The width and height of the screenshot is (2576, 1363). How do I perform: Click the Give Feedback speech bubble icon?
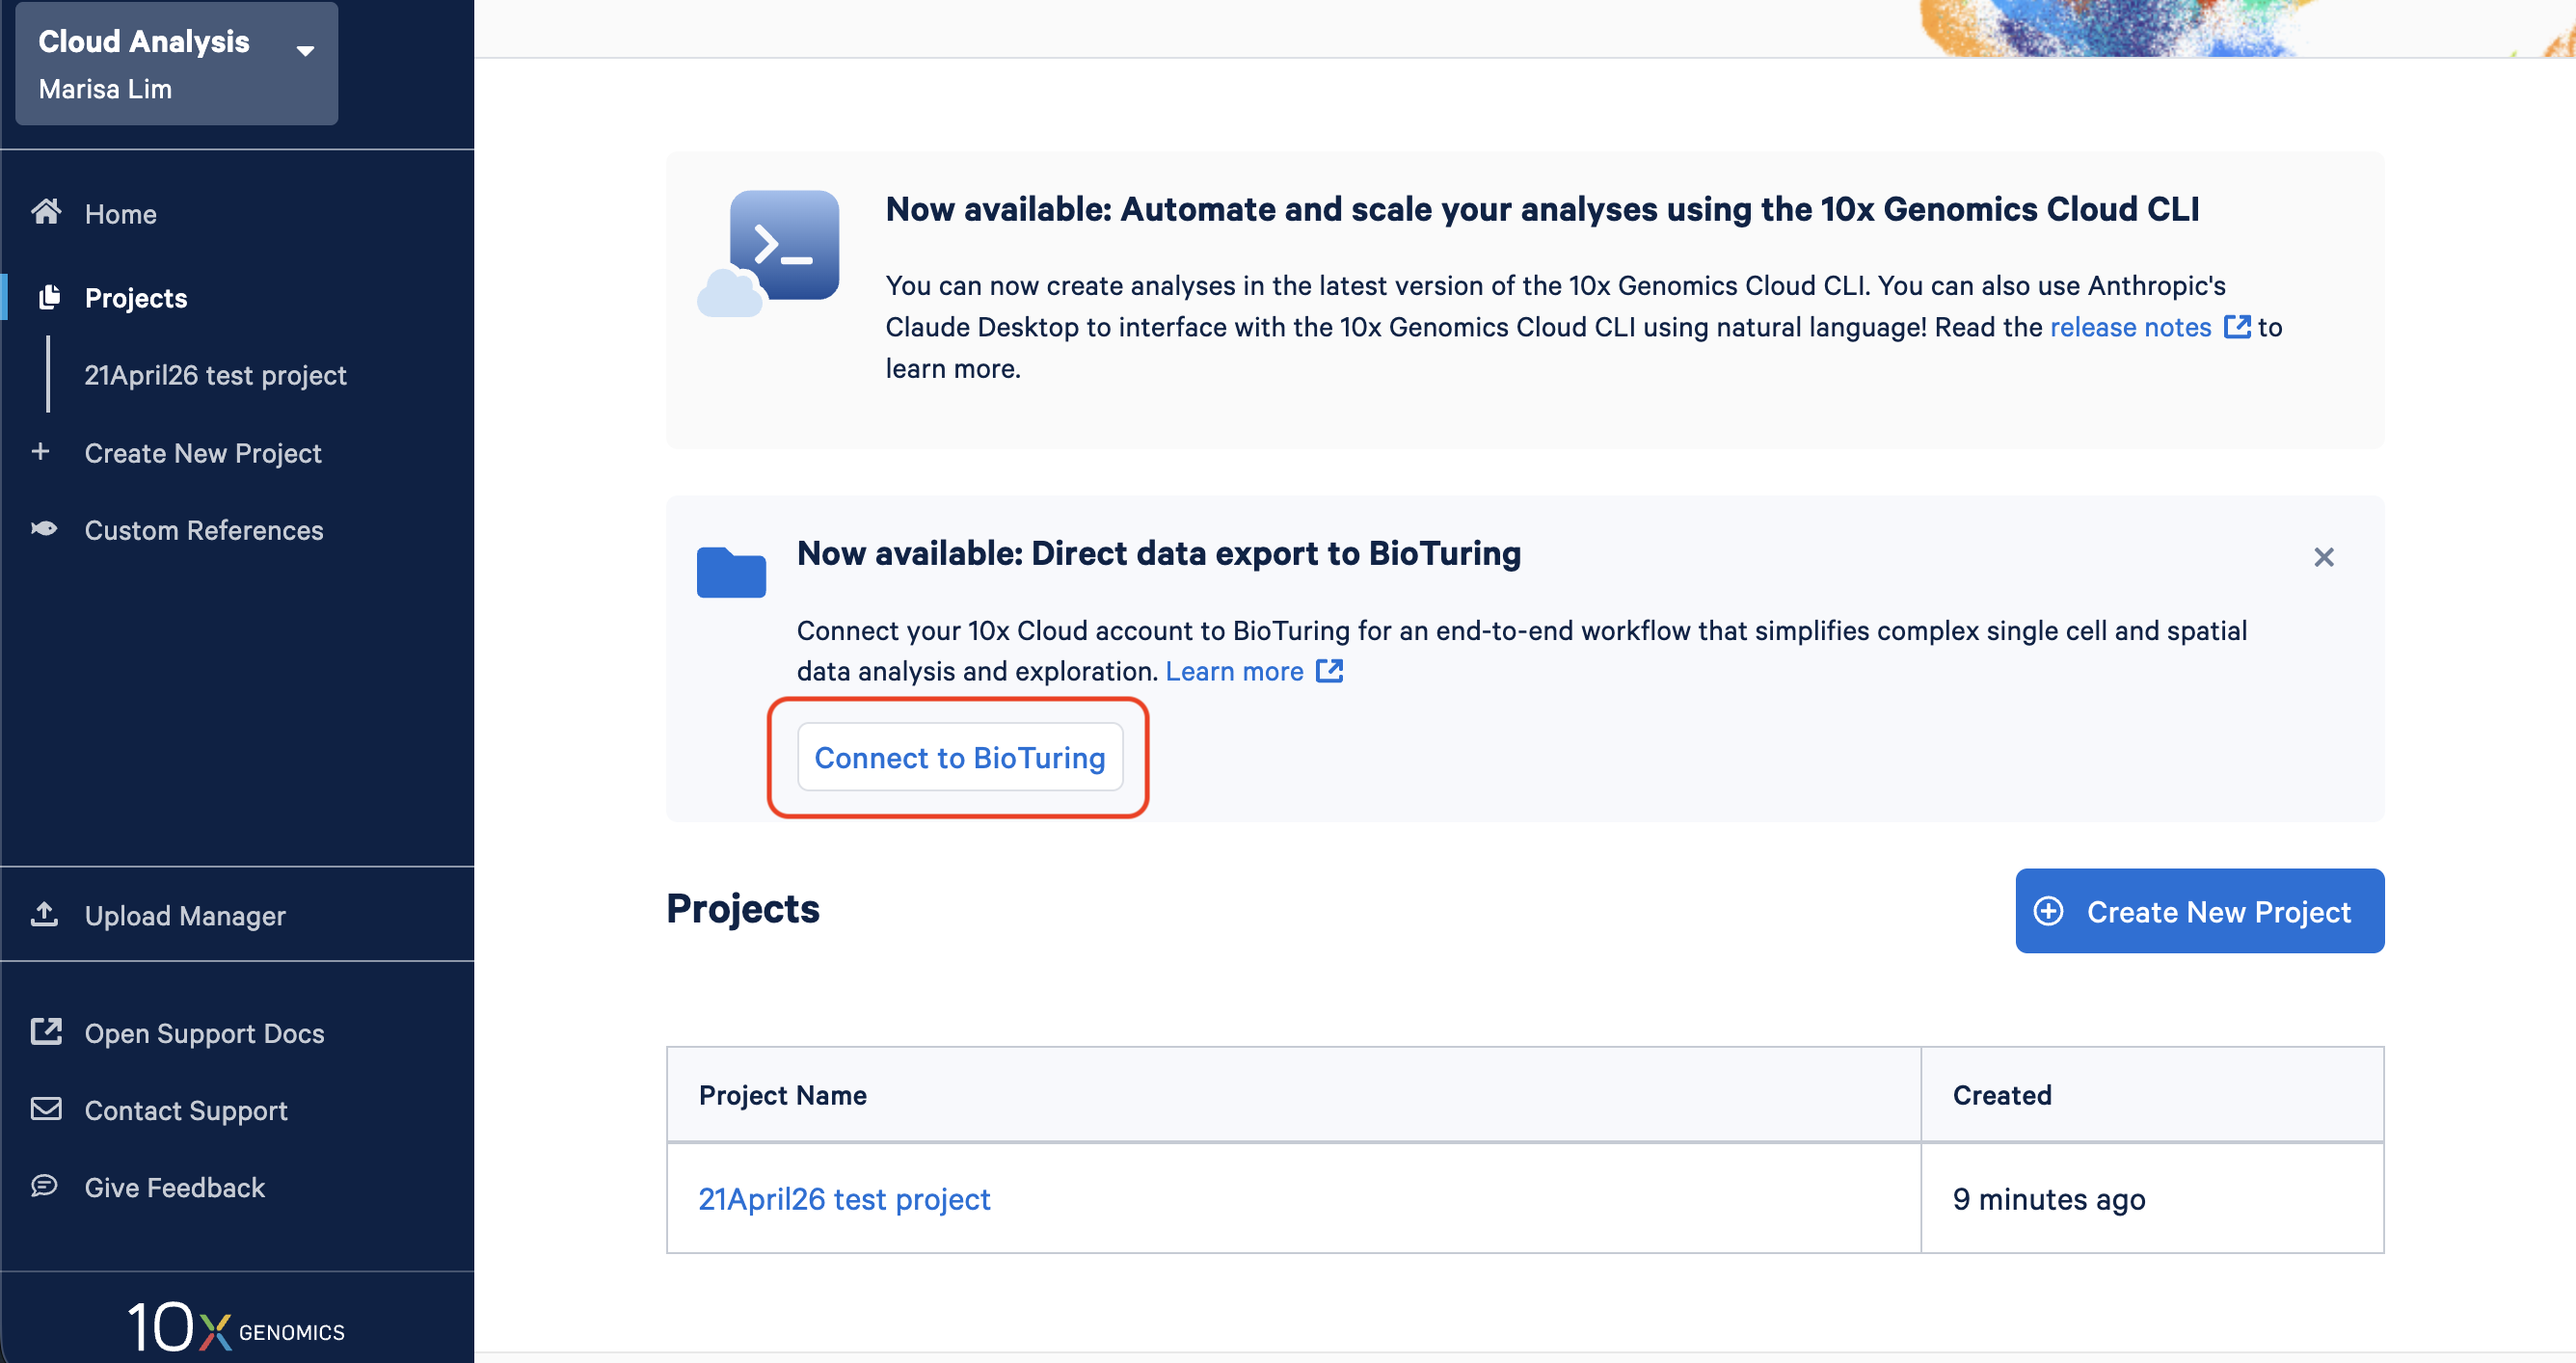pyautogui.click(x=44, y=1186)
